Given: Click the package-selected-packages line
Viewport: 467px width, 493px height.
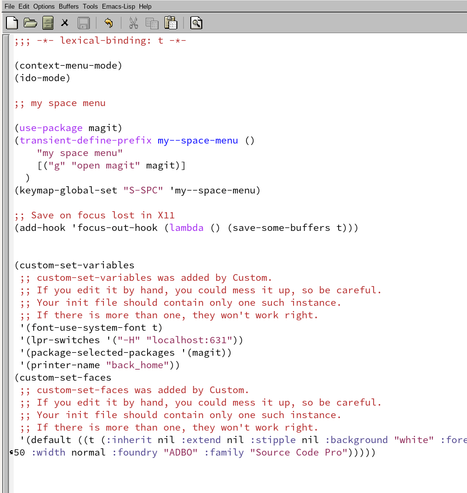Looking at the screenshot, I should pyautogui.click(x=126, y=353).
